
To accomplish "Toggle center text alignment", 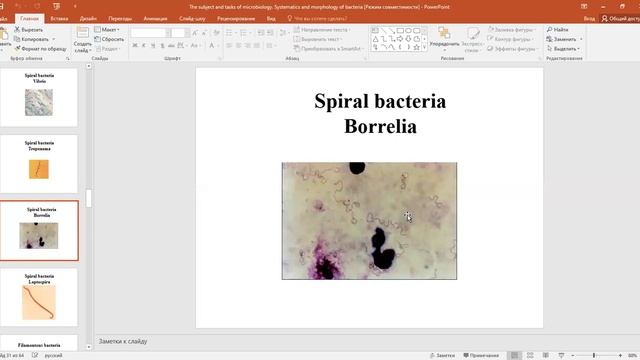I will (x=238, y=45).
